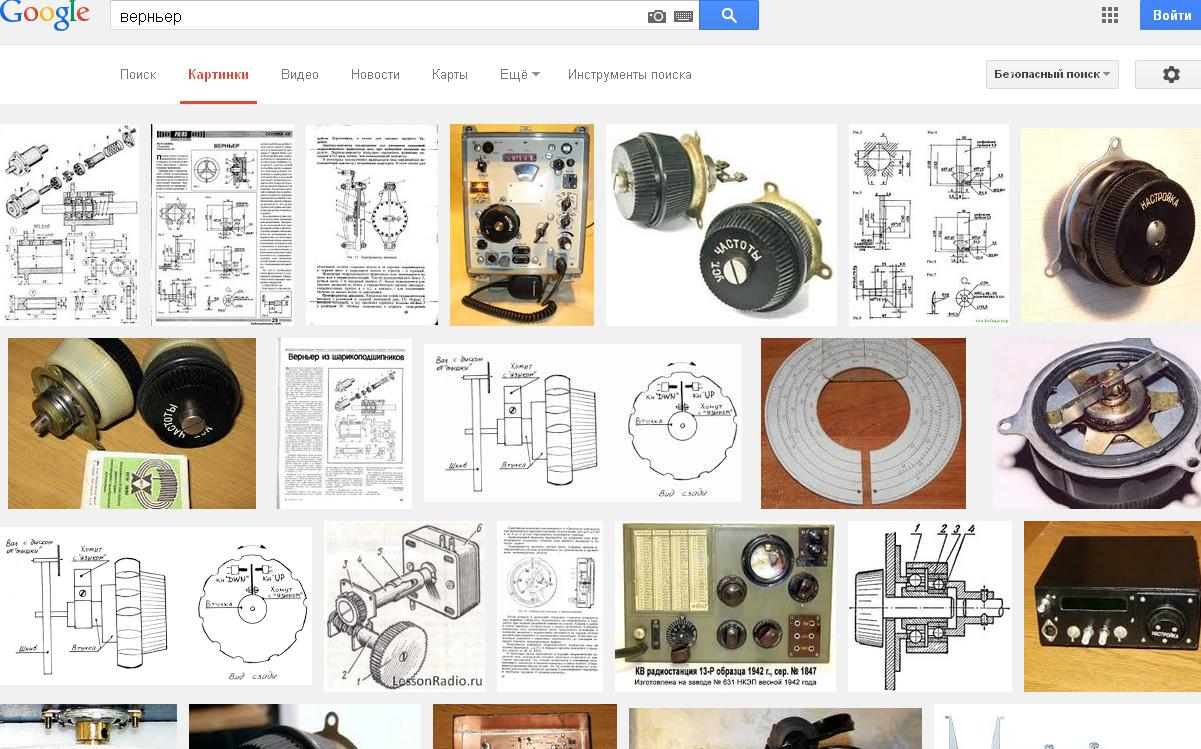Open Инструменты поиска options
Image resolution: width=1201 pixels, height=749 pixels.
pyautogui.click(x=629, y=75)
